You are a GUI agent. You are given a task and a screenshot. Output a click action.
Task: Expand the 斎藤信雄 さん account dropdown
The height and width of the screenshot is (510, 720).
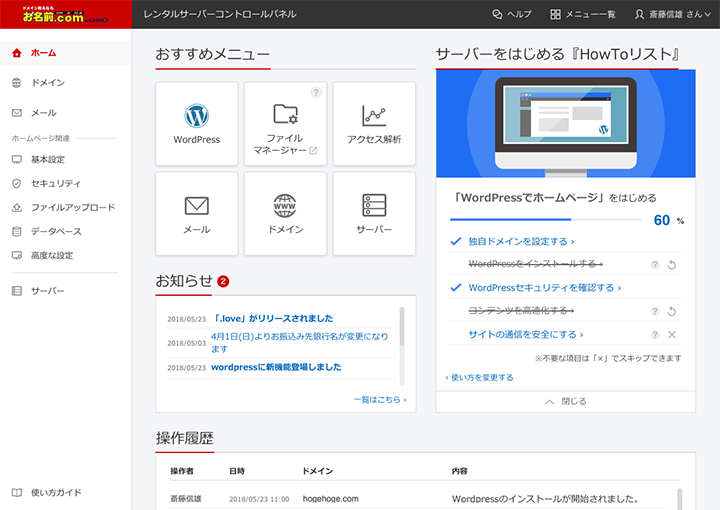pos(673,14)
